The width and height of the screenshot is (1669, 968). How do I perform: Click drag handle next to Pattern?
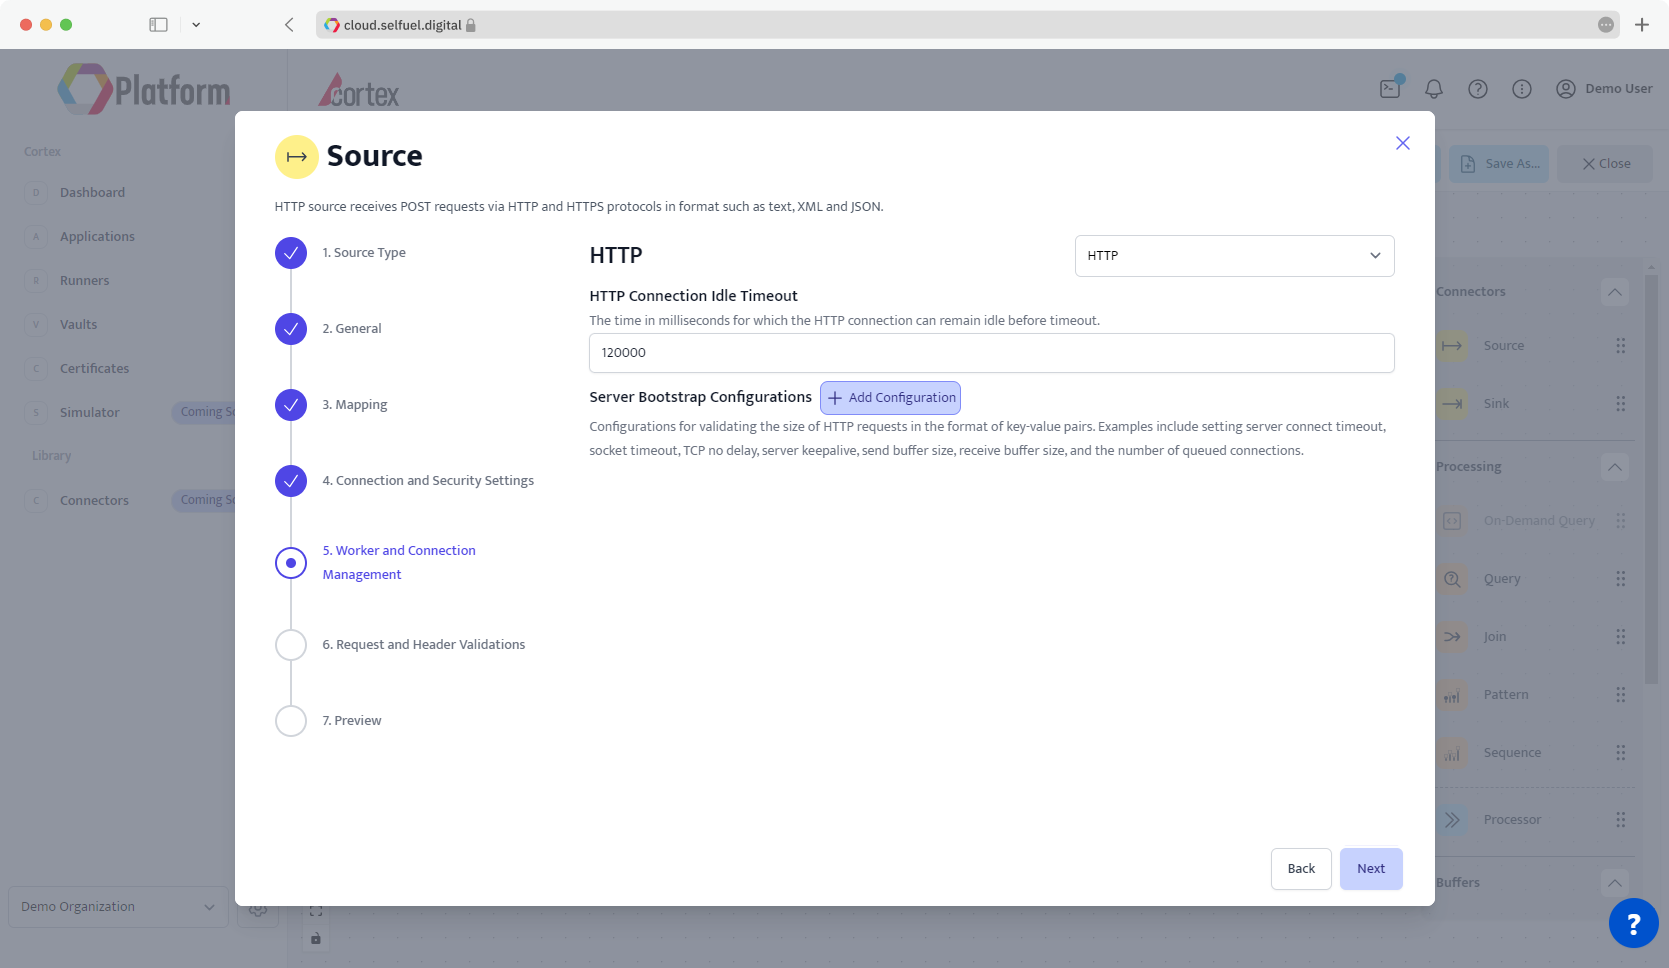pos(1620,695)
